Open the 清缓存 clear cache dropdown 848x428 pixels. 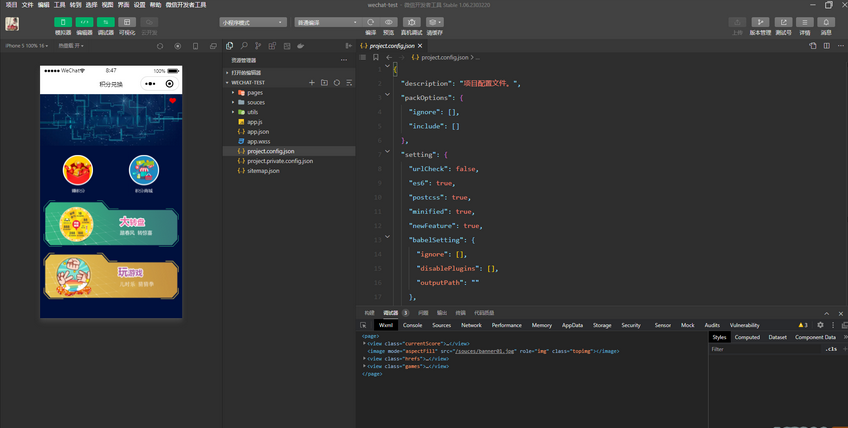click(434, 22)
